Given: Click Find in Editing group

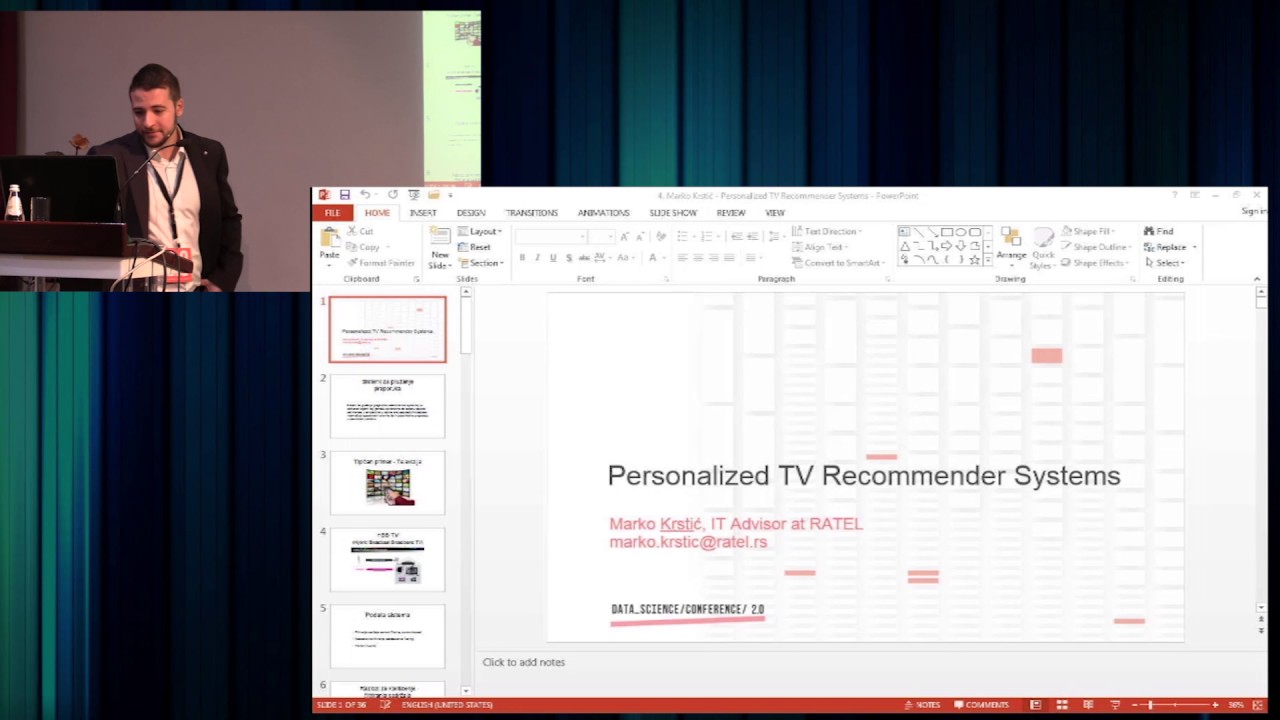Looking at the screenshot, I should [1159, 231].
